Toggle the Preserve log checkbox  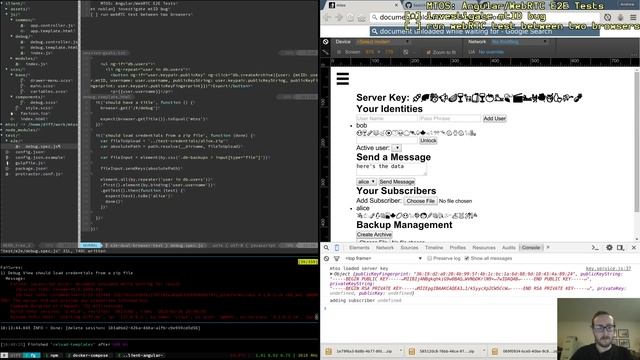tap(429, 258)
